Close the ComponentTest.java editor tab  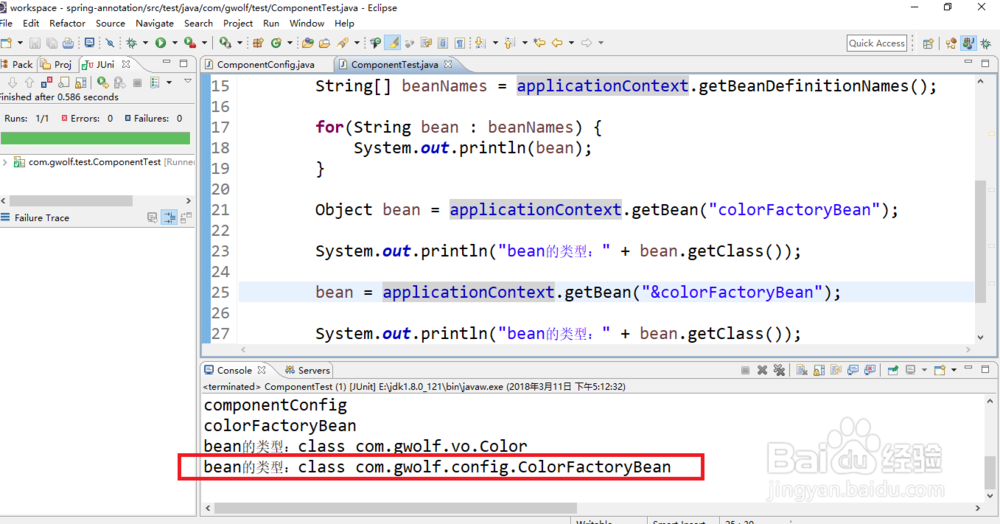pyautogui.click(x=448, y=64)
